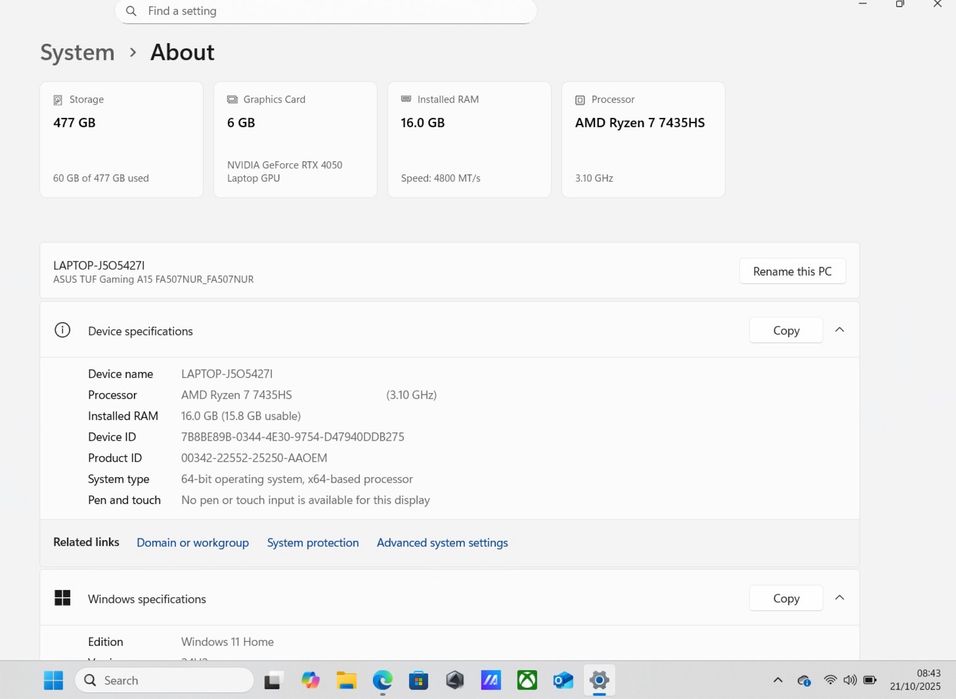Click the Processor chip icon
Screen dimensions: 956x699
point(580,100)
